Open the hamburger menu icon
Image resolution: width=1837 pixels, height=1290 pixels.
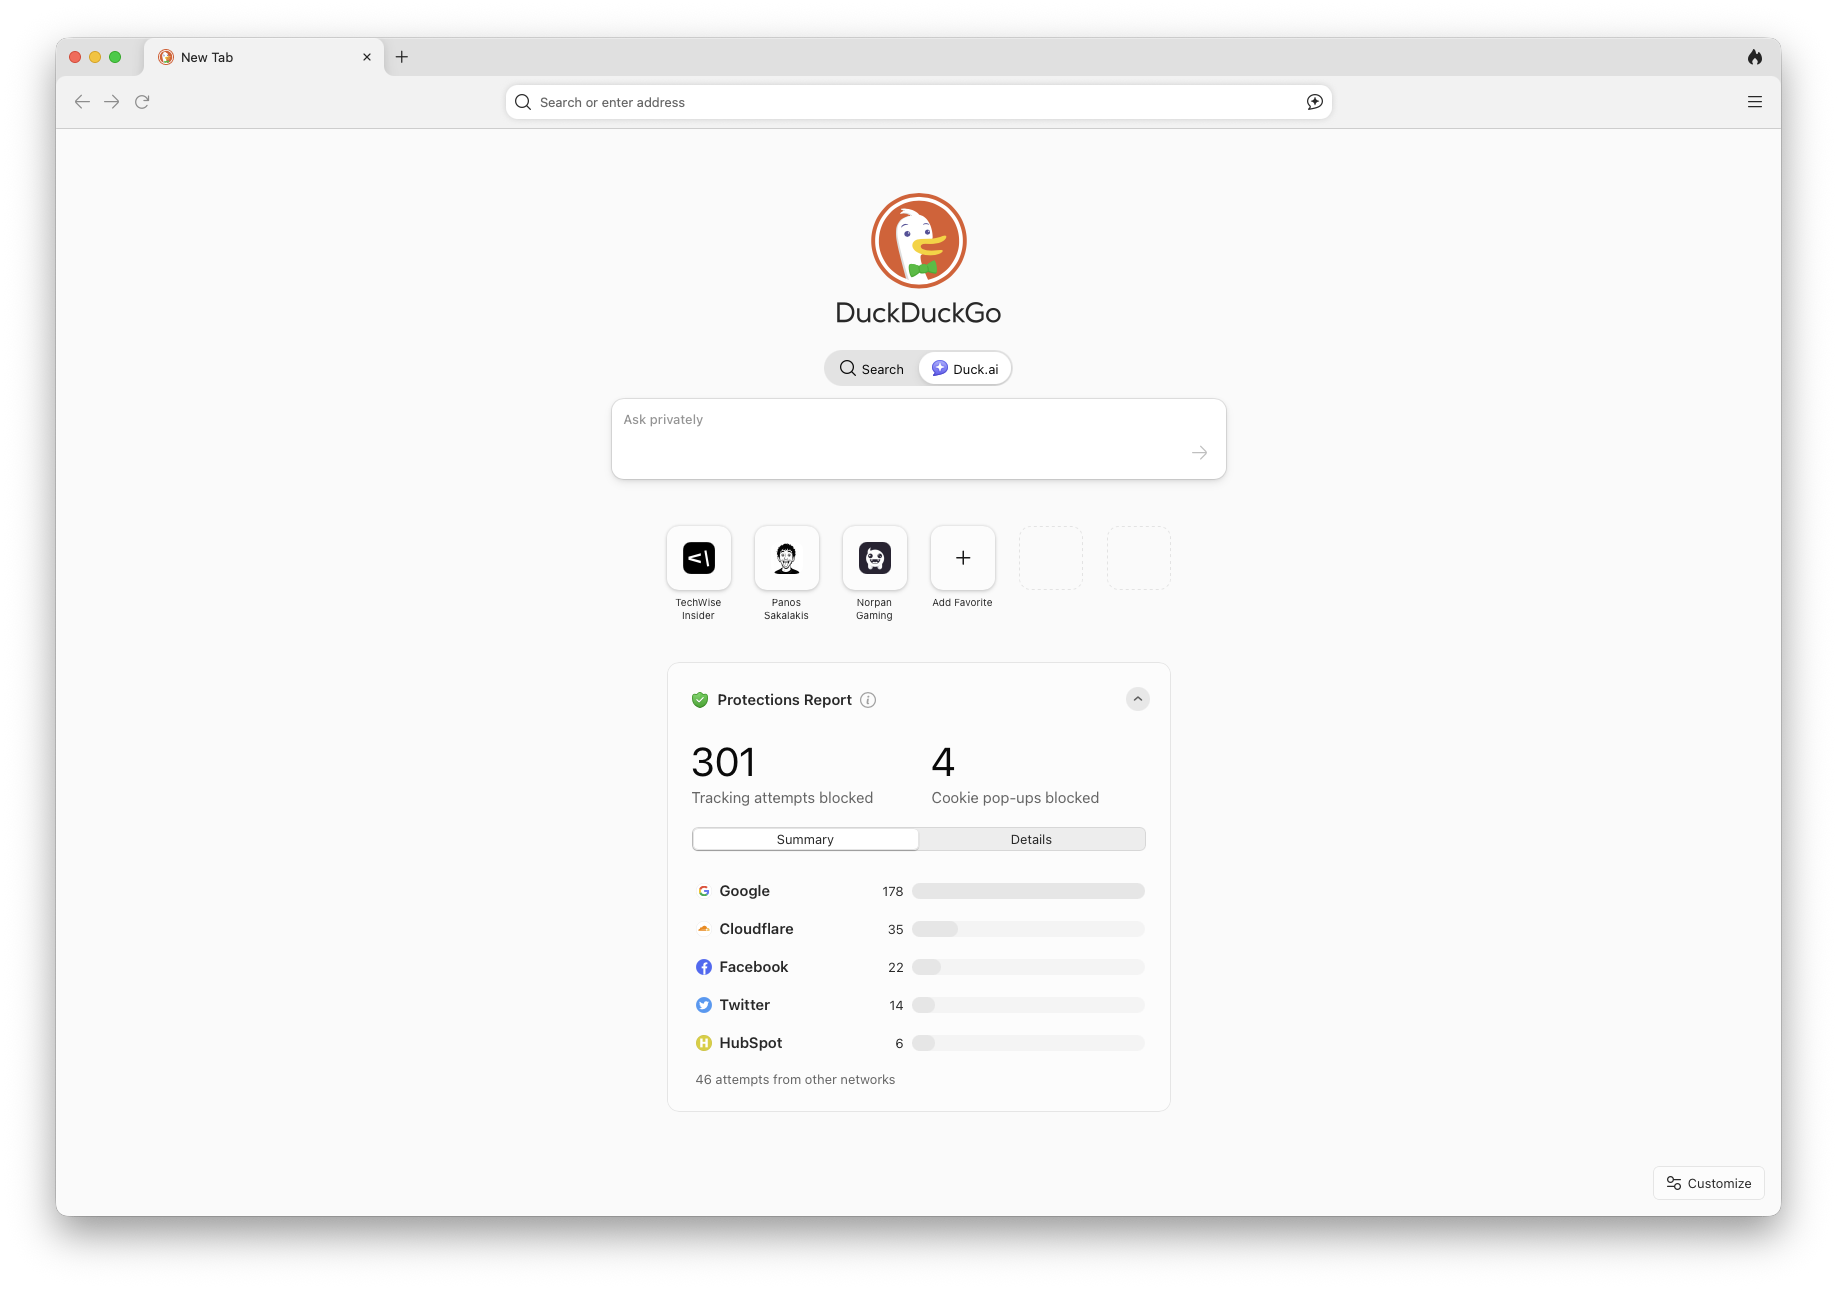[1754, 102]
